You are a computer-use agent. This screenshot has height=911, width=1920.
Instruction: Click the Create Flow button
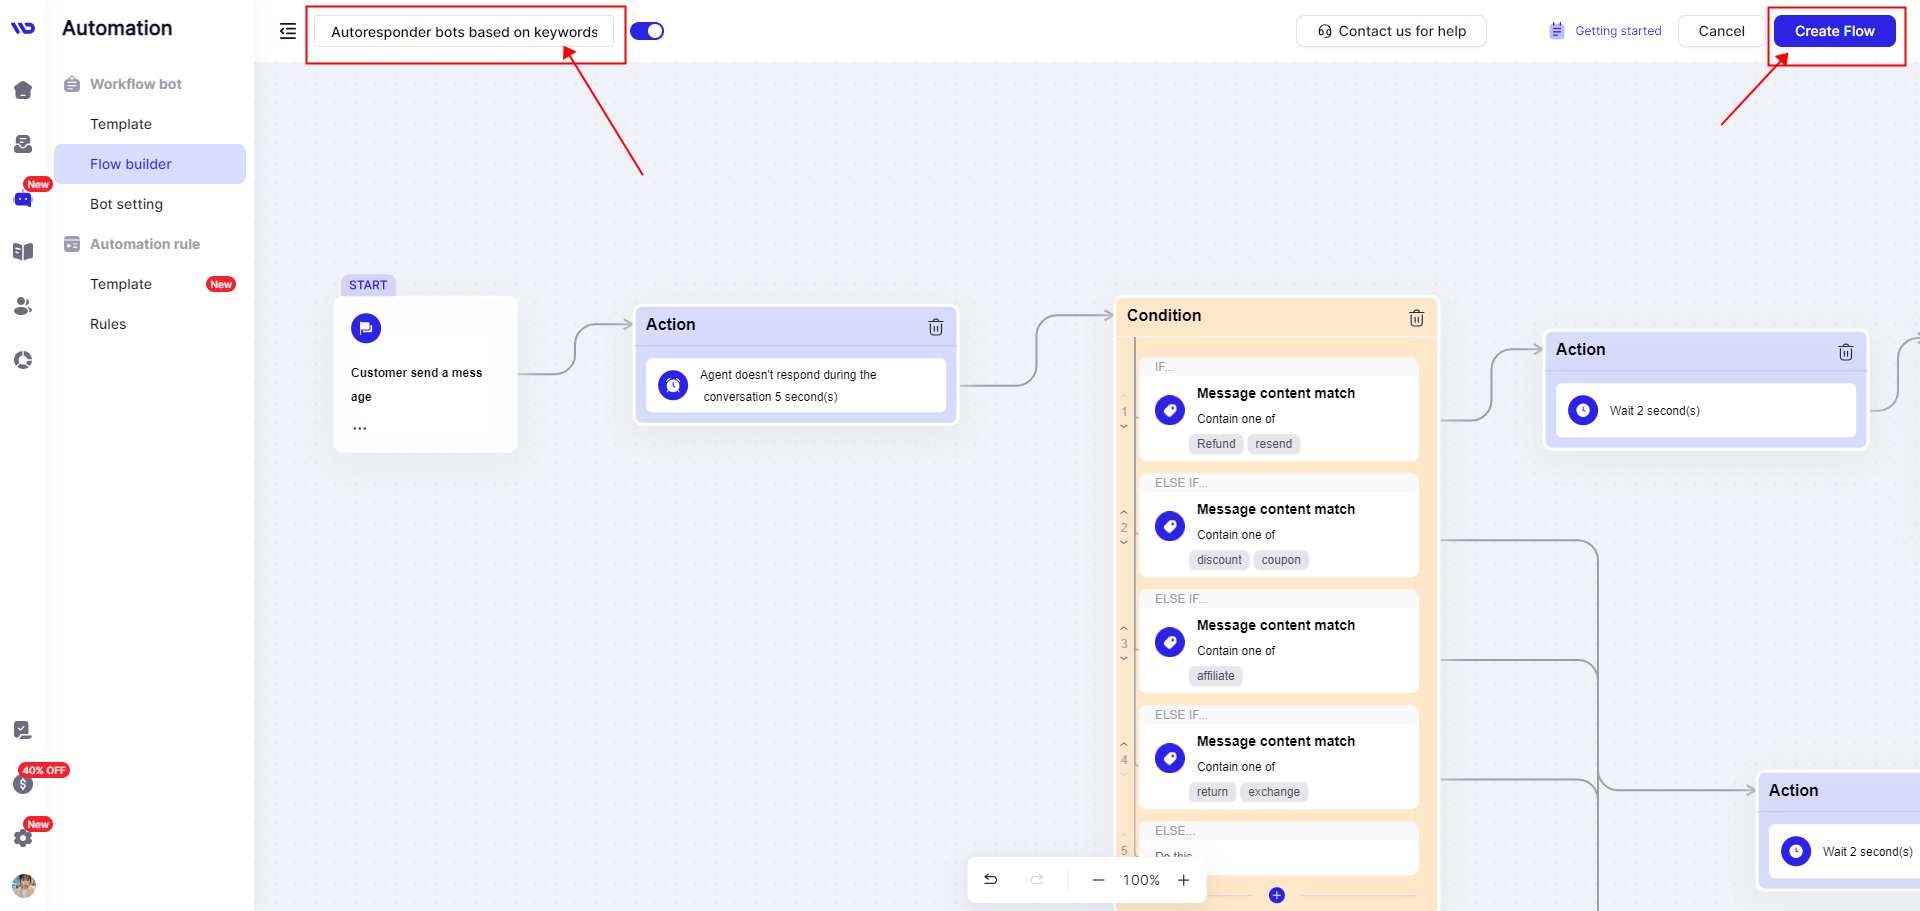pos(1834,31)
